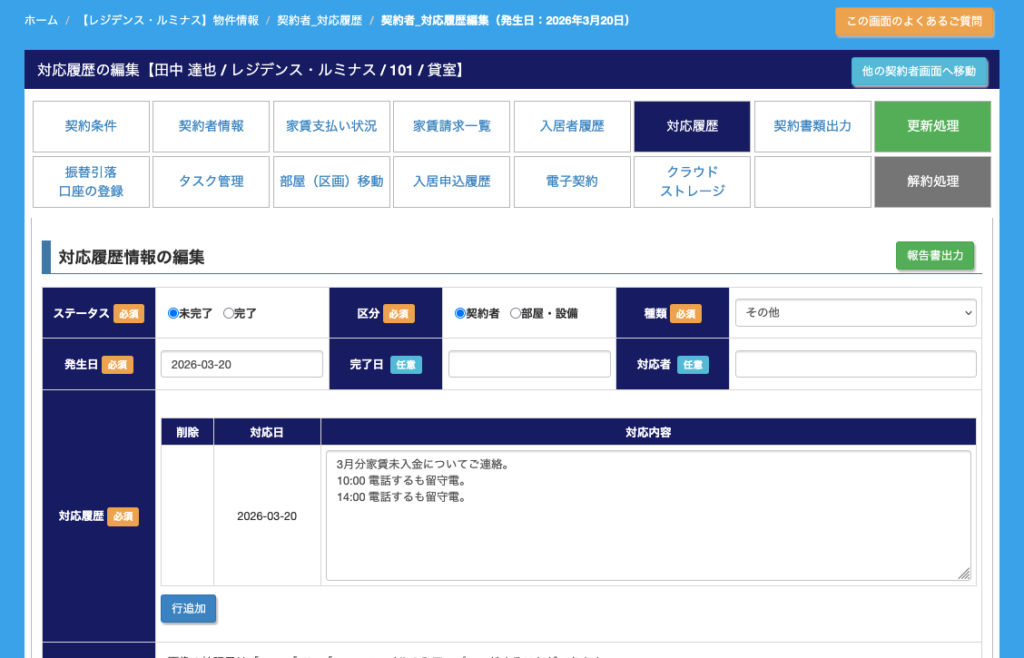Open the タスク管理 tab
The image size is (1024, 658).
click(x=211, y=182)
